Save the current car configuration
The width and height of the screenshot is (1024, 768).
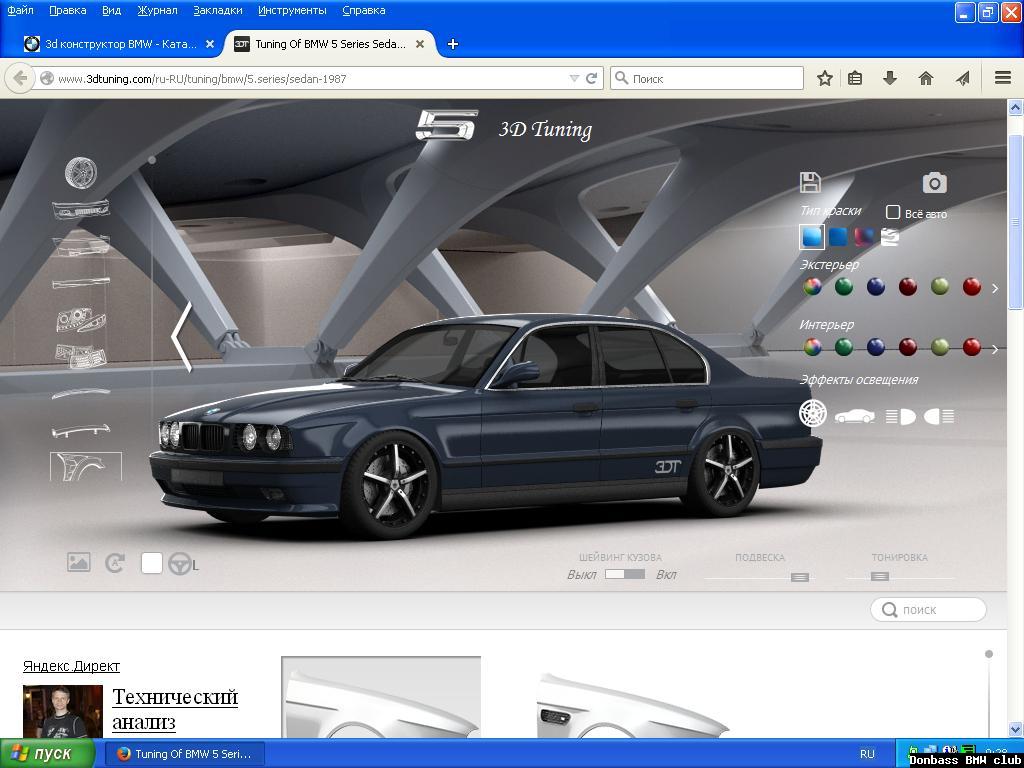coord(810,181)
